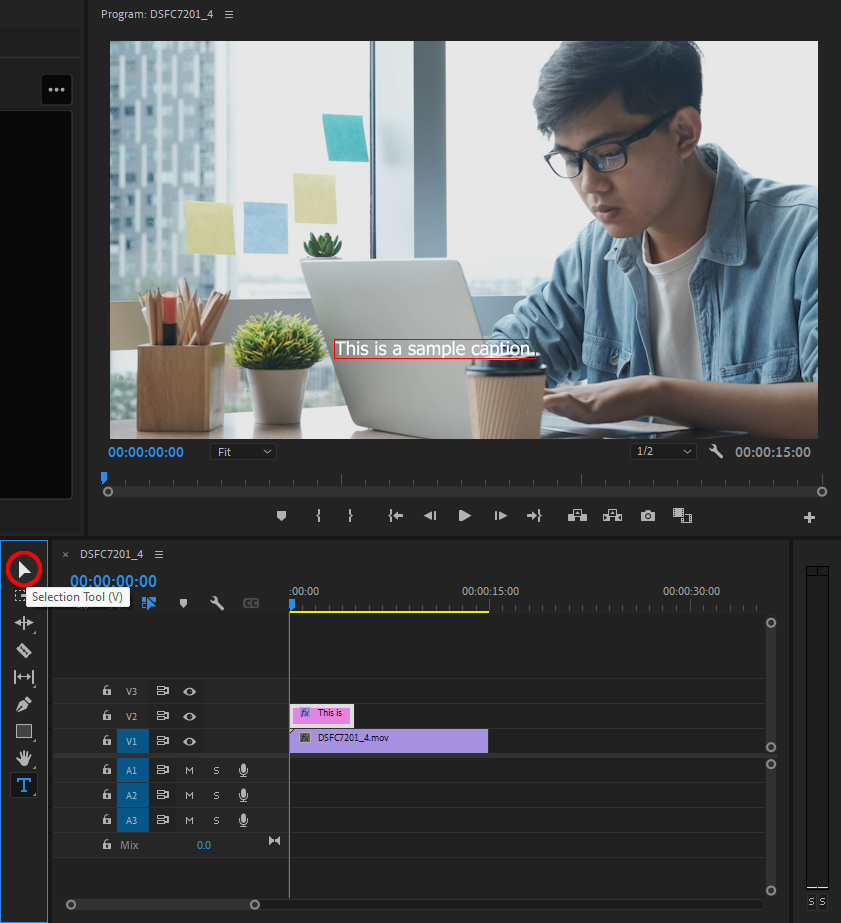Open the three-dot overflow button
The image size is (841, 923).
(x=56, y=90)
